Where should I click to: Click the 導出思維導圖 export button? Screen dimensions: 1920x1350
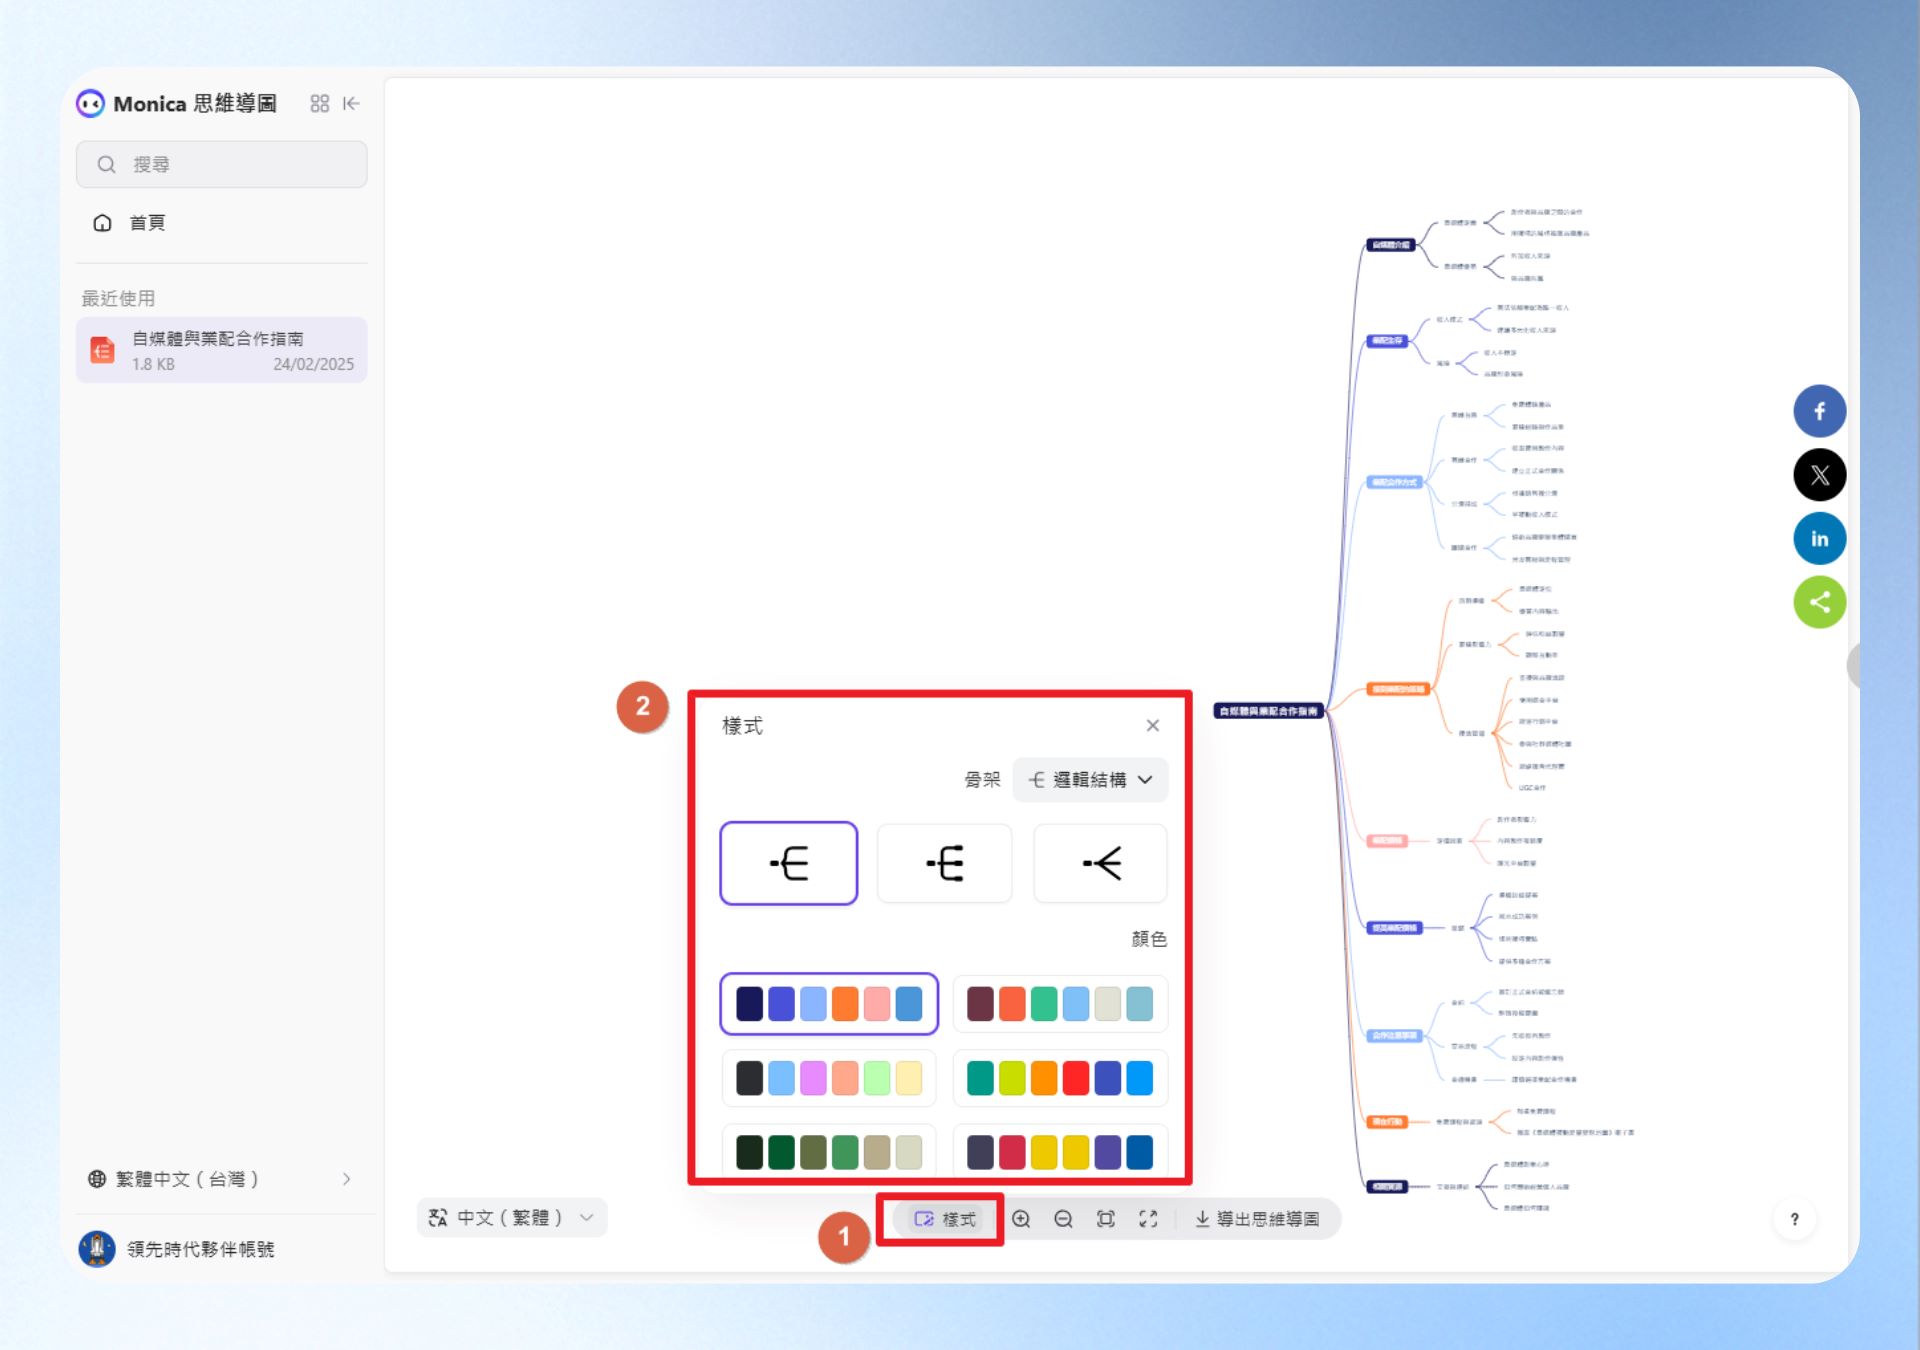tap(1257, 1219)
